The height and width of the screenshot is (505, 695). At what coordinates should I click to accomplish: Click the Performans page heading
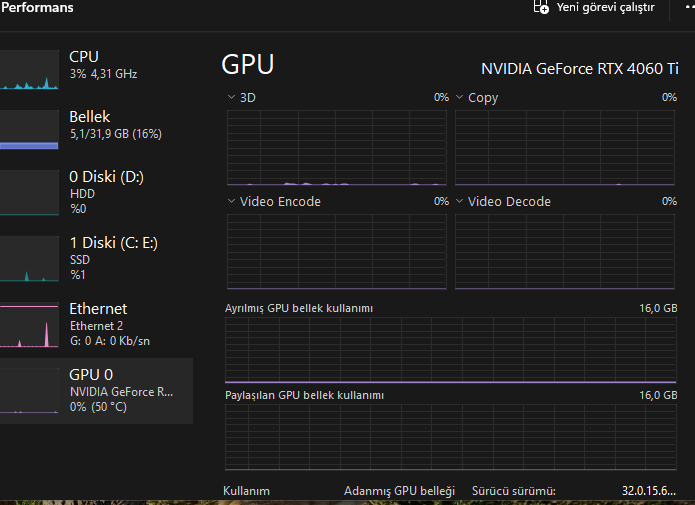coord(36,8)
